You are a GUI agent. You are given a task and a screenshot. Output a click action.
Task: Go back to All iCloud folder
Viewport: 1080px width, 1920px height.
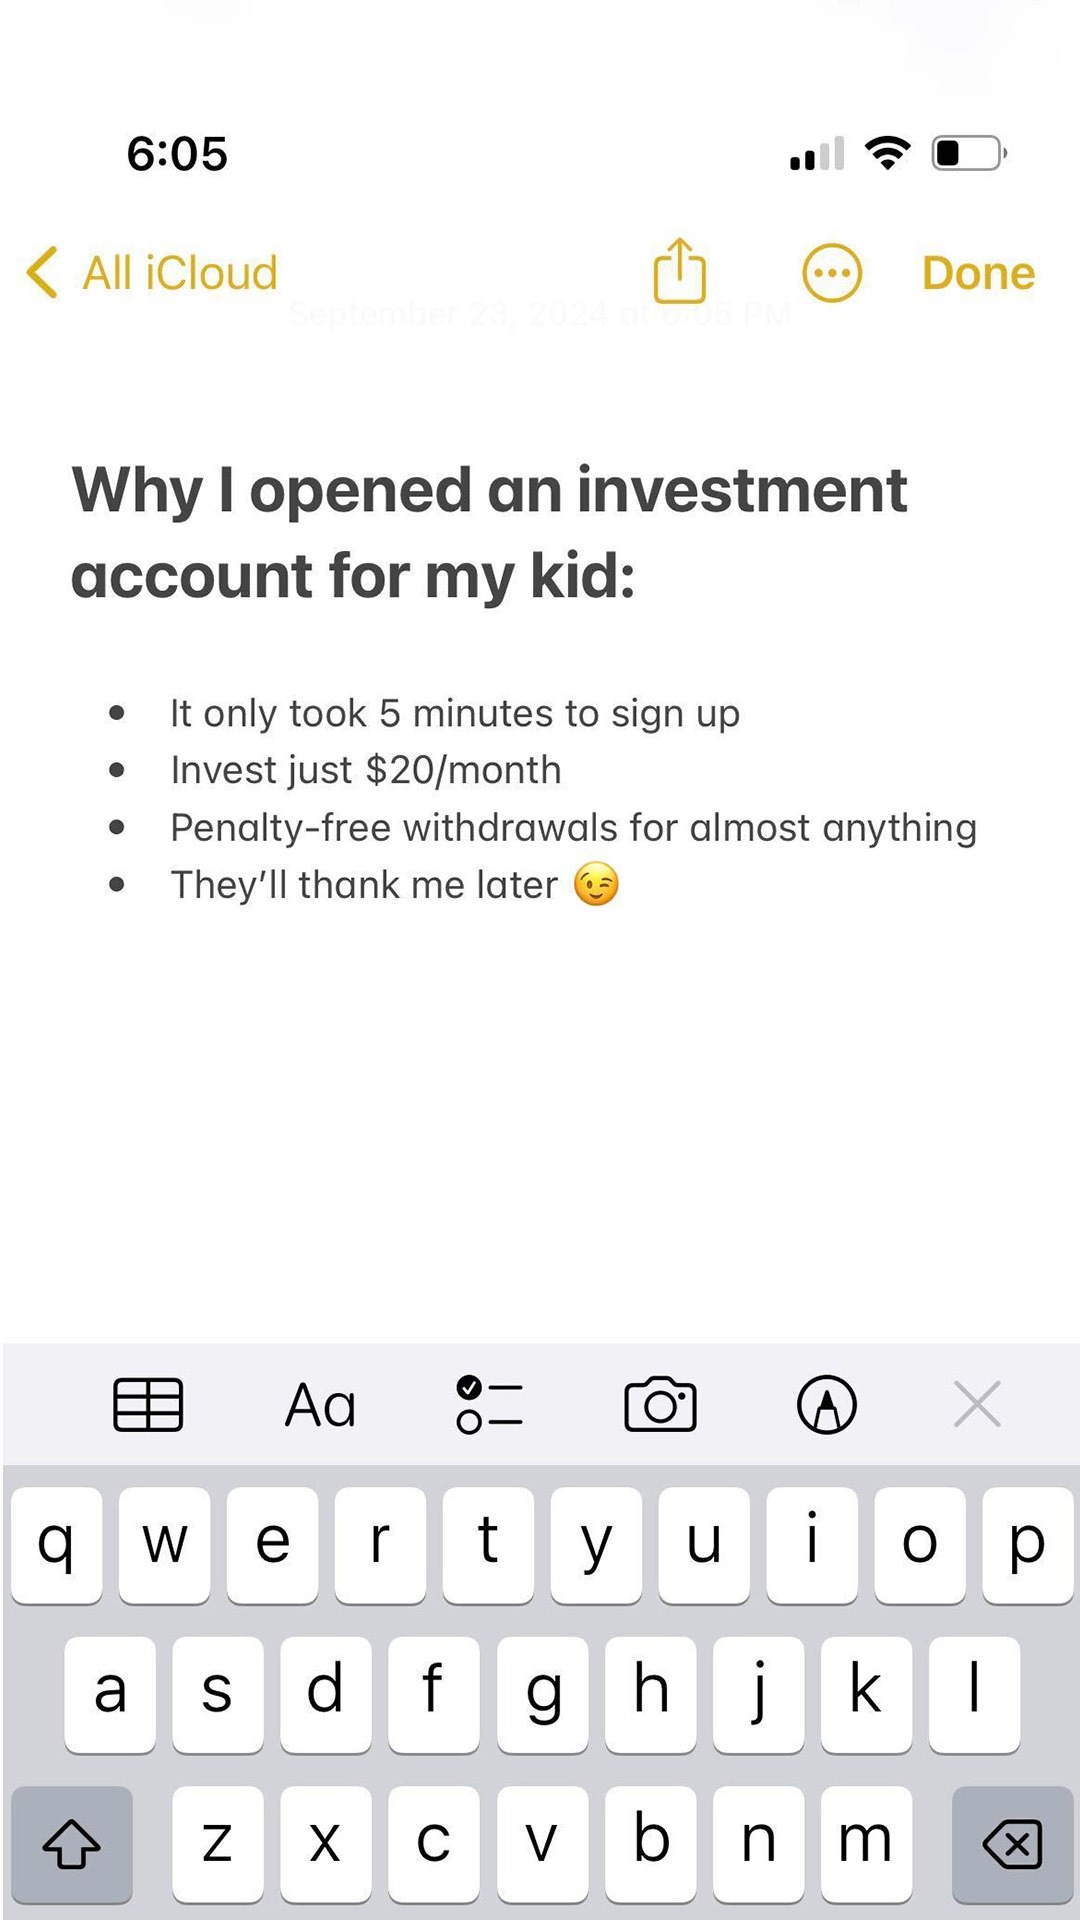[152, 273]
